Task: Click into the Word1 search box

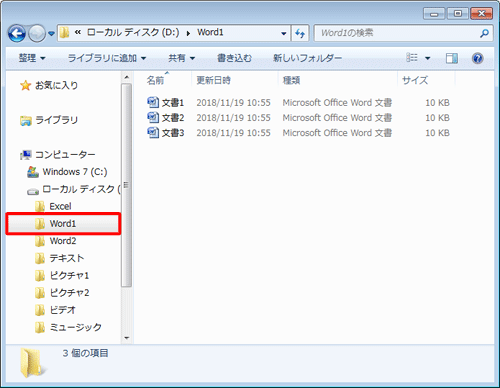Action: pyautogui.click(x=397, y=33)
